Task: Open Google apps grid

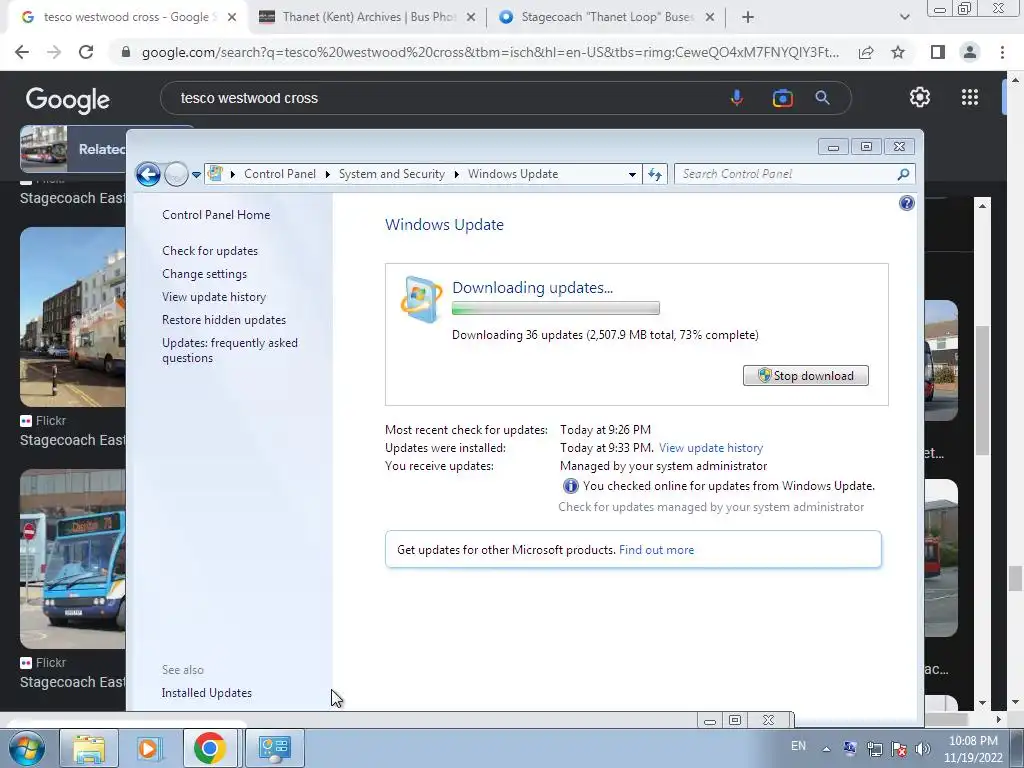Action: (970, 97)
